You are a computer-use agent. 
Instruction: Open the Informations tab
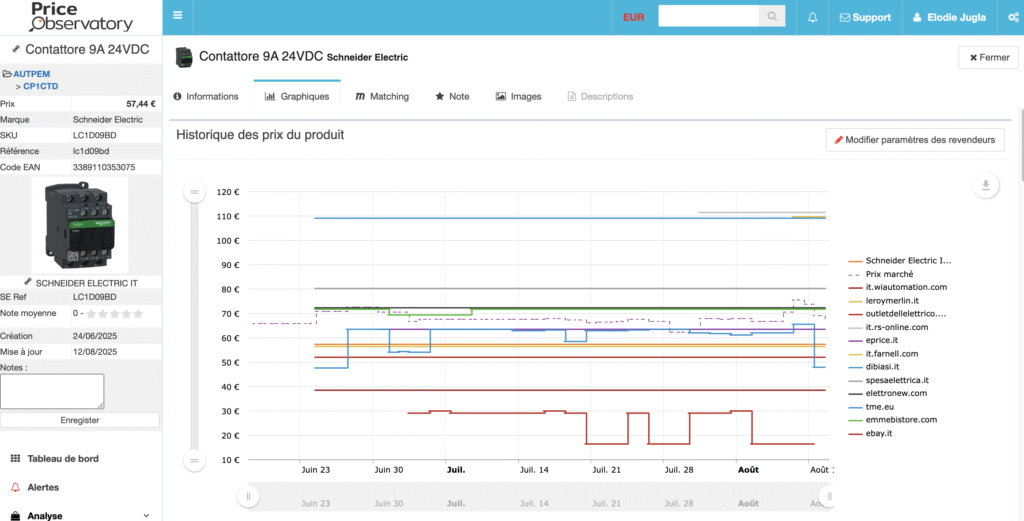pos(206,97)
